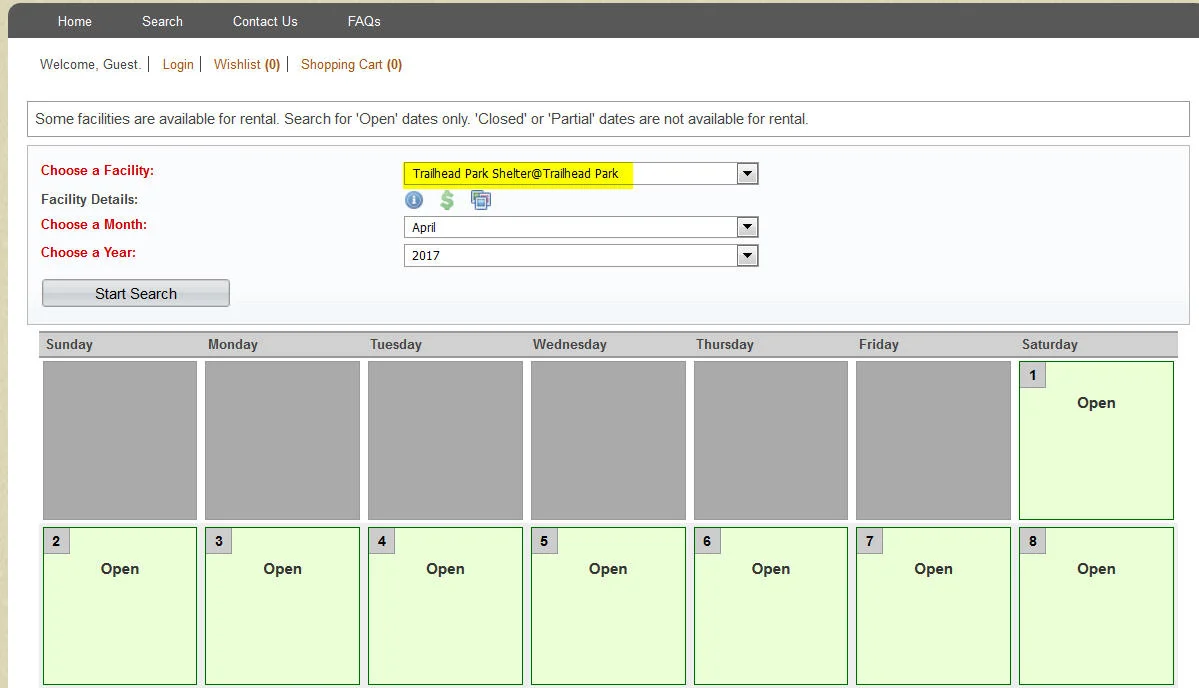
Task: Click the Thursday column header
Action: coord(725,345)
